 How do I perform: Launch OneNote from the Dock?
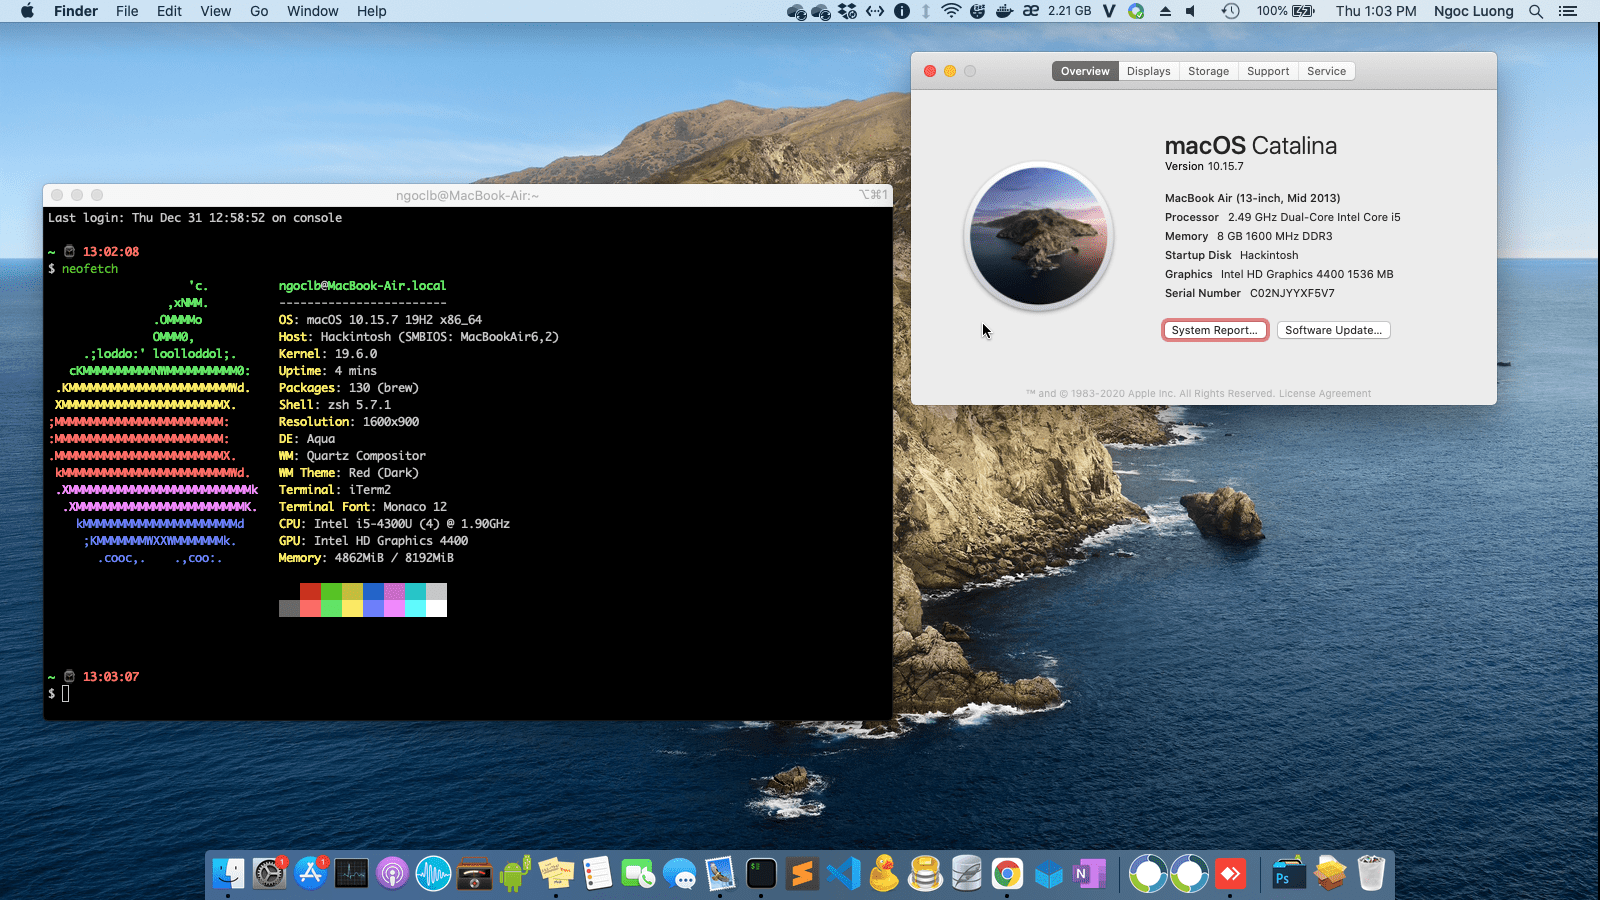[x=1089, y=874]
